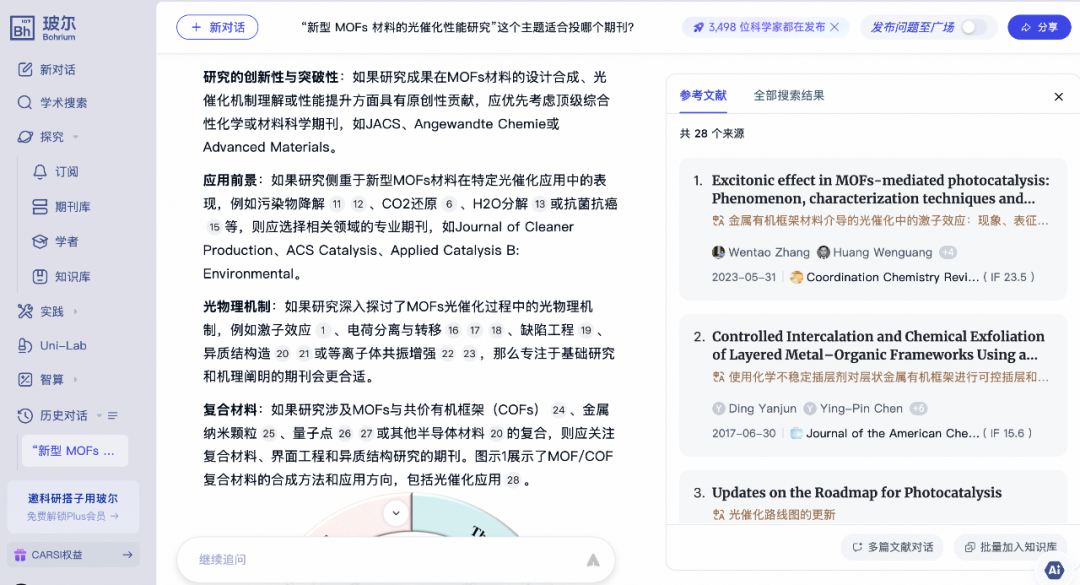1080x585 pixels.
Task: Click citation 12 before CO2还原
Action: click(x=358, y=204)
